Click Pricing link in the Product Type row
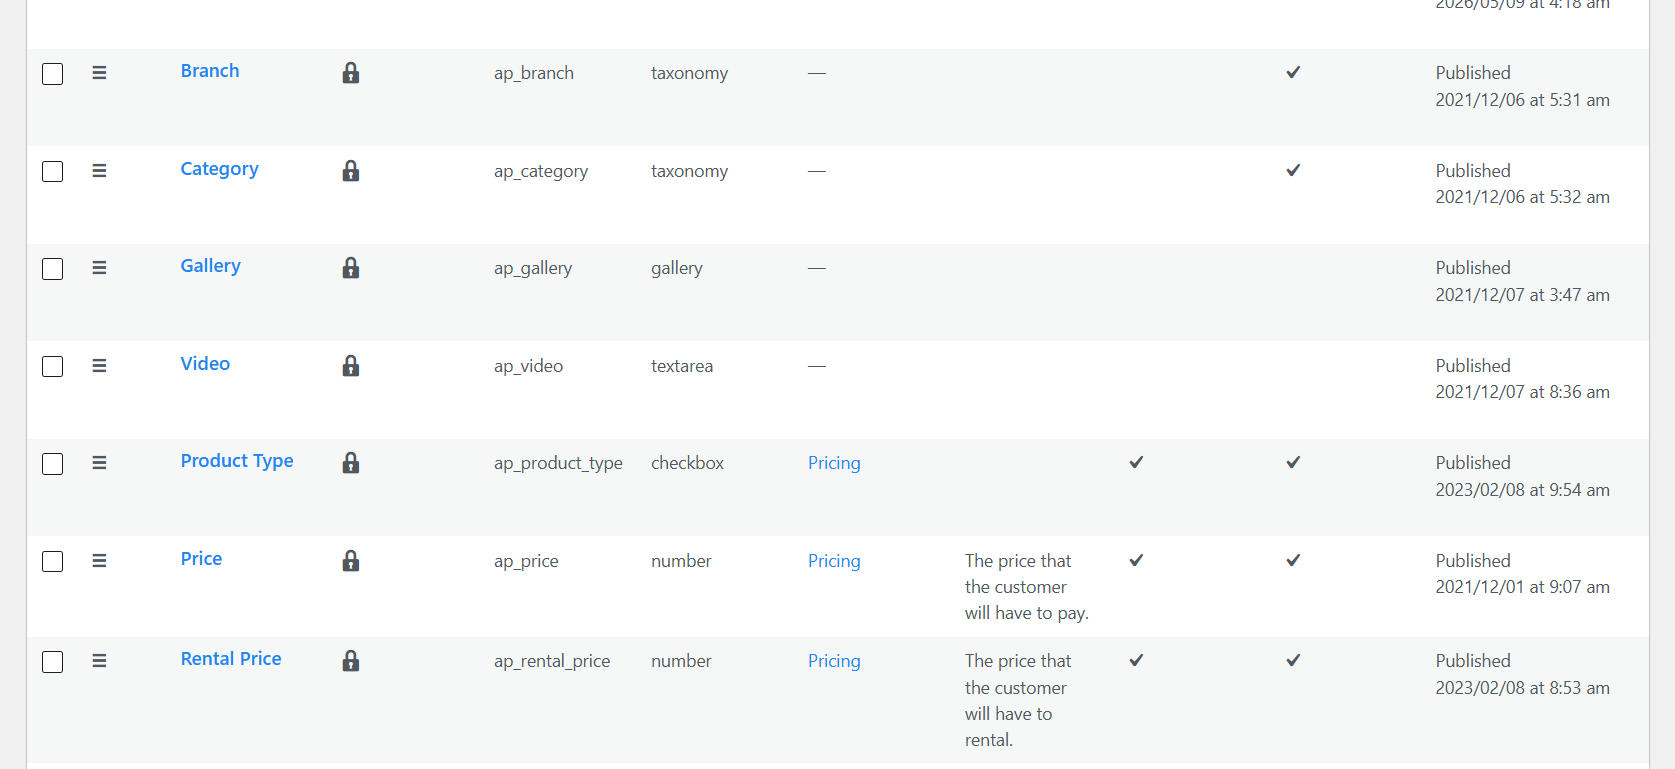Image resolution: width=1675 pixels, height=769 pixels. (x=834, y=463)
